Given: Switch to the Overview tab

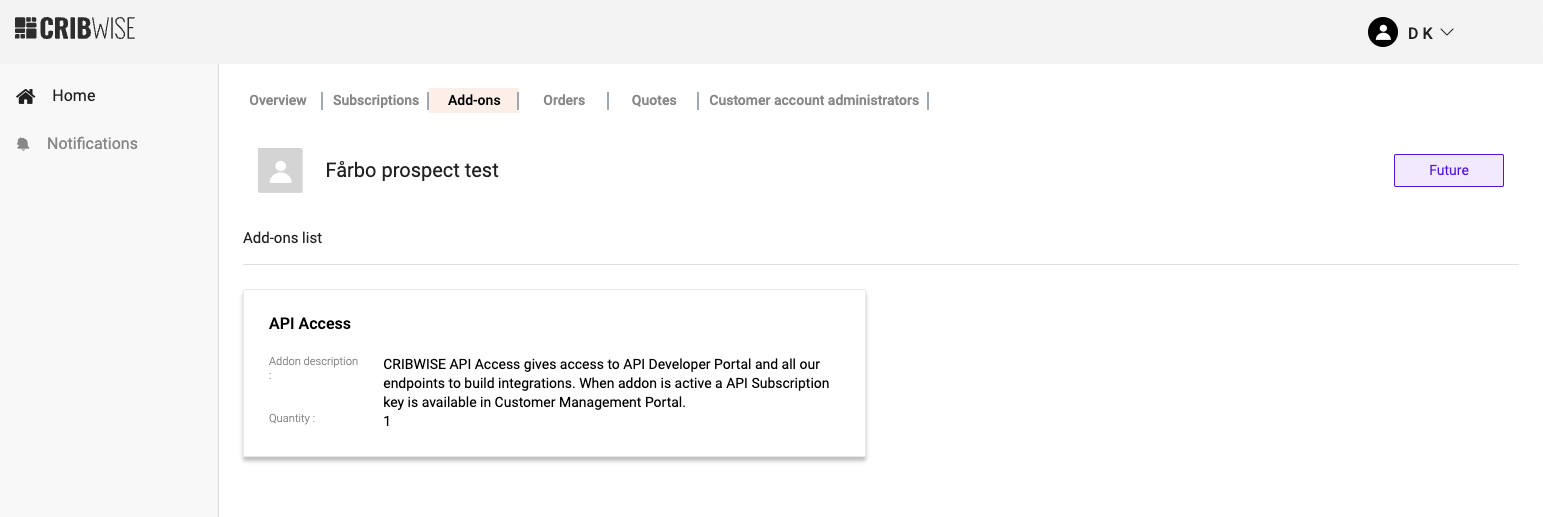Looking at the screenshot, I should click(278, 100).
